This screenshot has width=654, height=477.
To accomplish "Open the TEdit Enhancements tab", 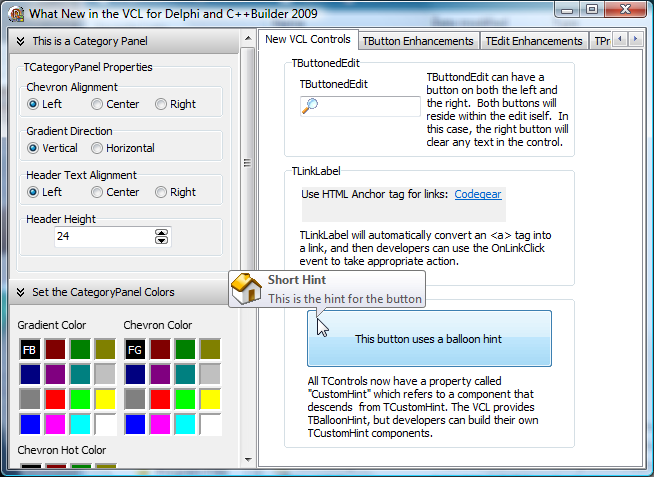I will tap(534, 41).
